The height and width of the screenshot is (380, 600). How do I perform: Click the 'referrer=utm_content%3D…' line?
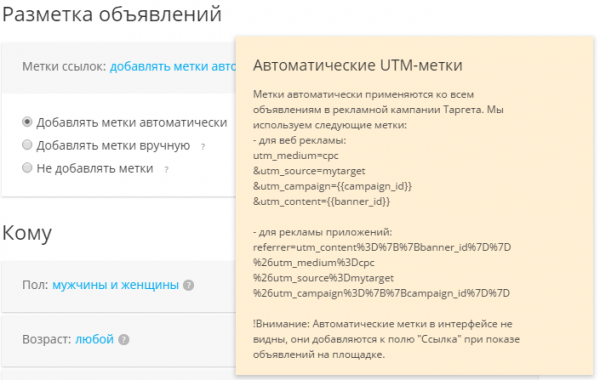(382, 248)
